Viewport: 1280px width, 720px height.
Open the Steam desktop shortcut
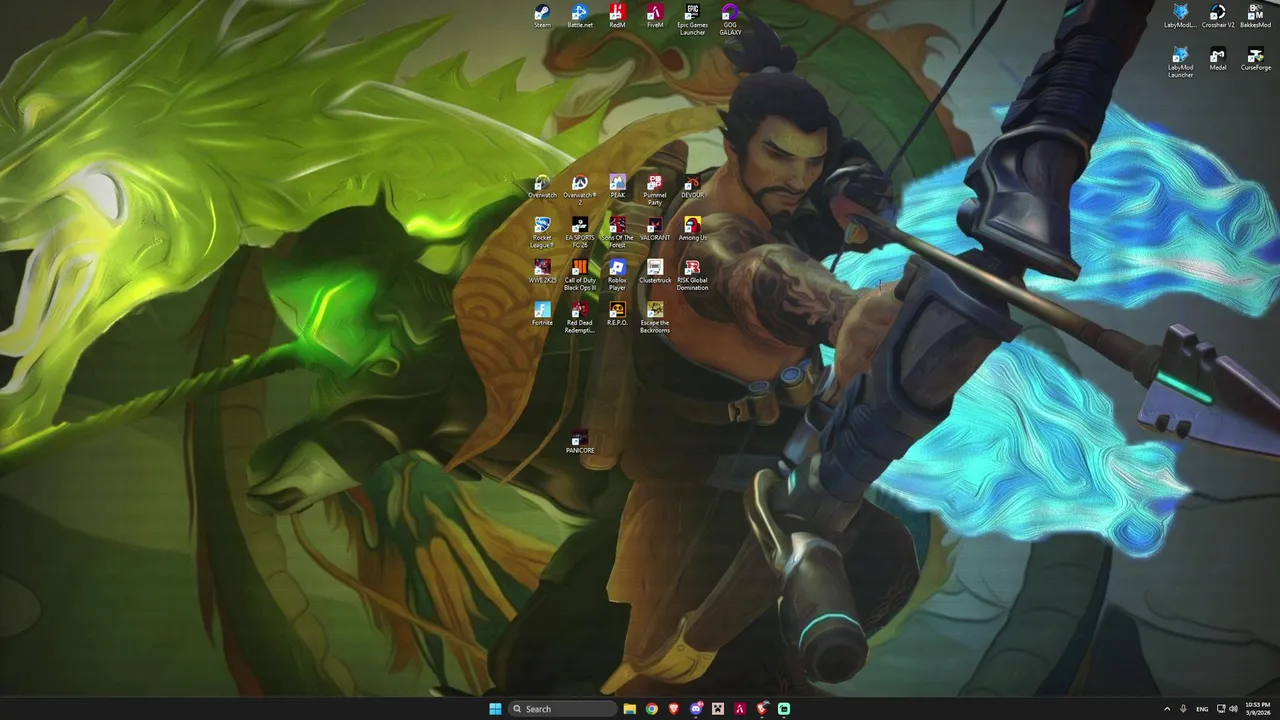point(542,16)
